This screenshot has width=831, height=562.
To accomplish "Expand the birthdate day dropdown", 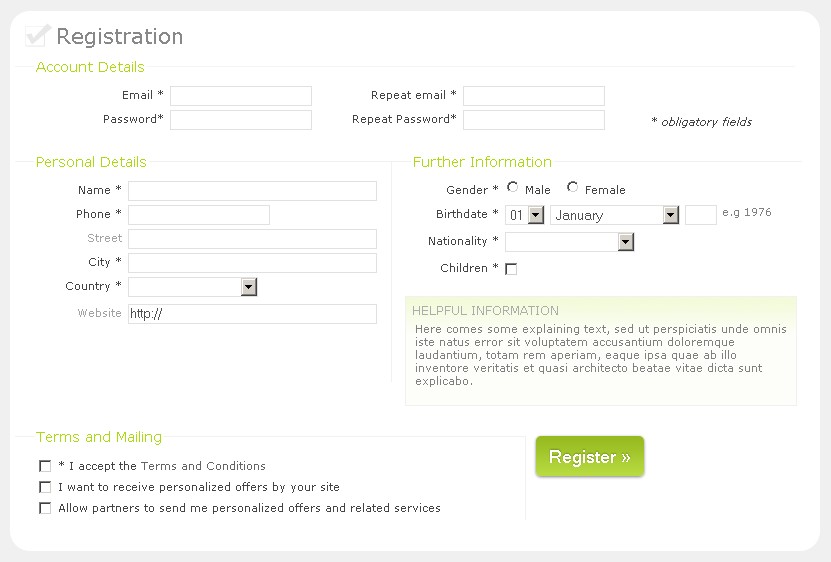I will (535, 215).
